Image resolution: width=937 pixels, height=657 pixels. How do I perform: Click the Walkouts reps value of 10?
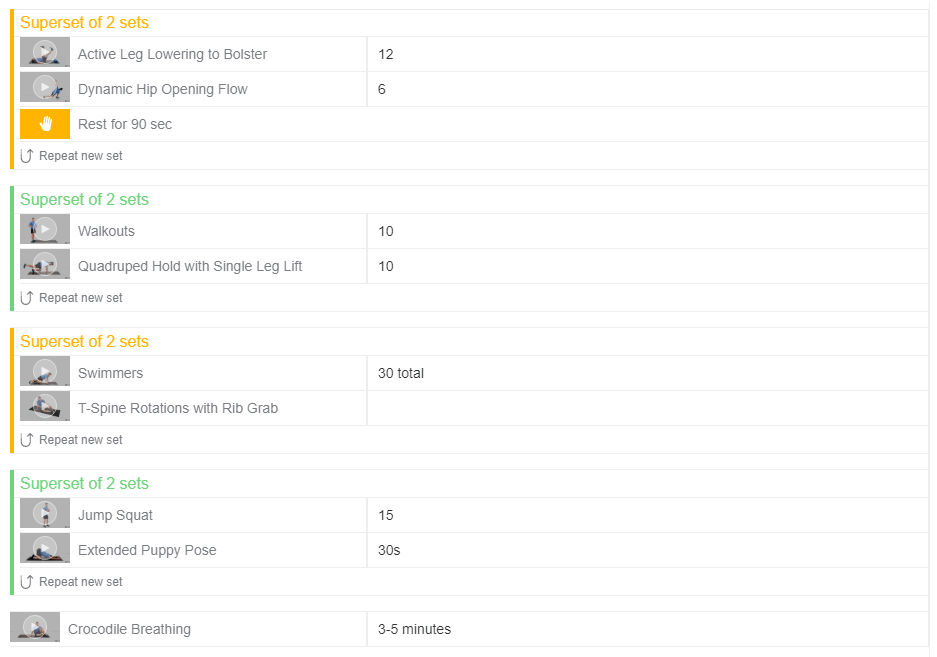[386, 231]
